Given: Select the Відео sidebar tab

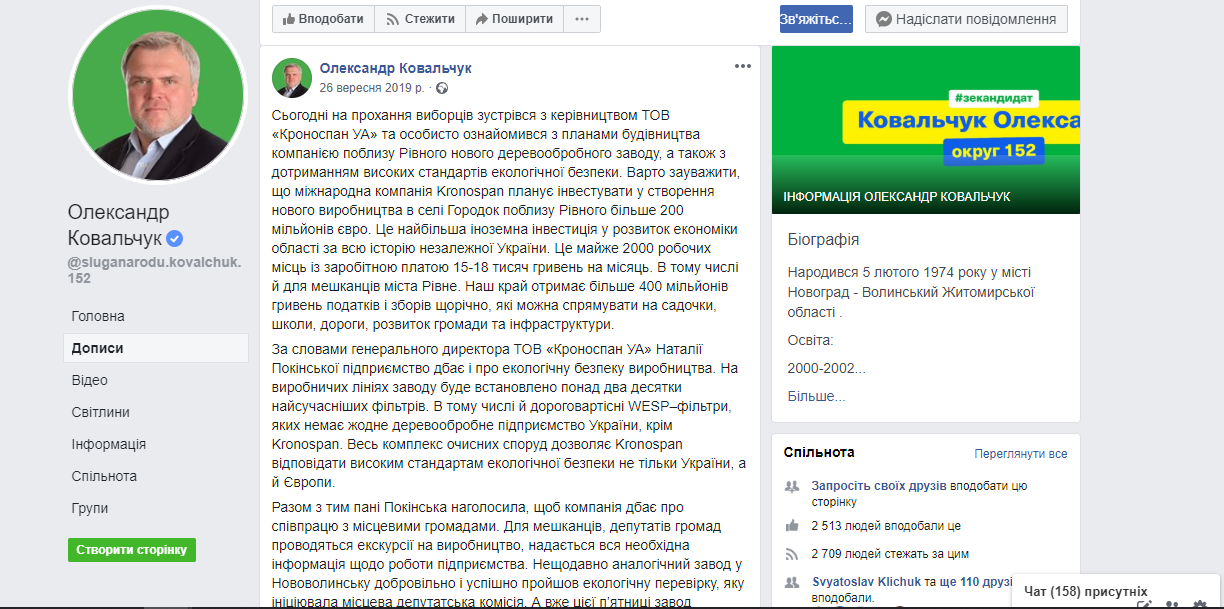Looking at the screenshot, I should click(89, 380).
